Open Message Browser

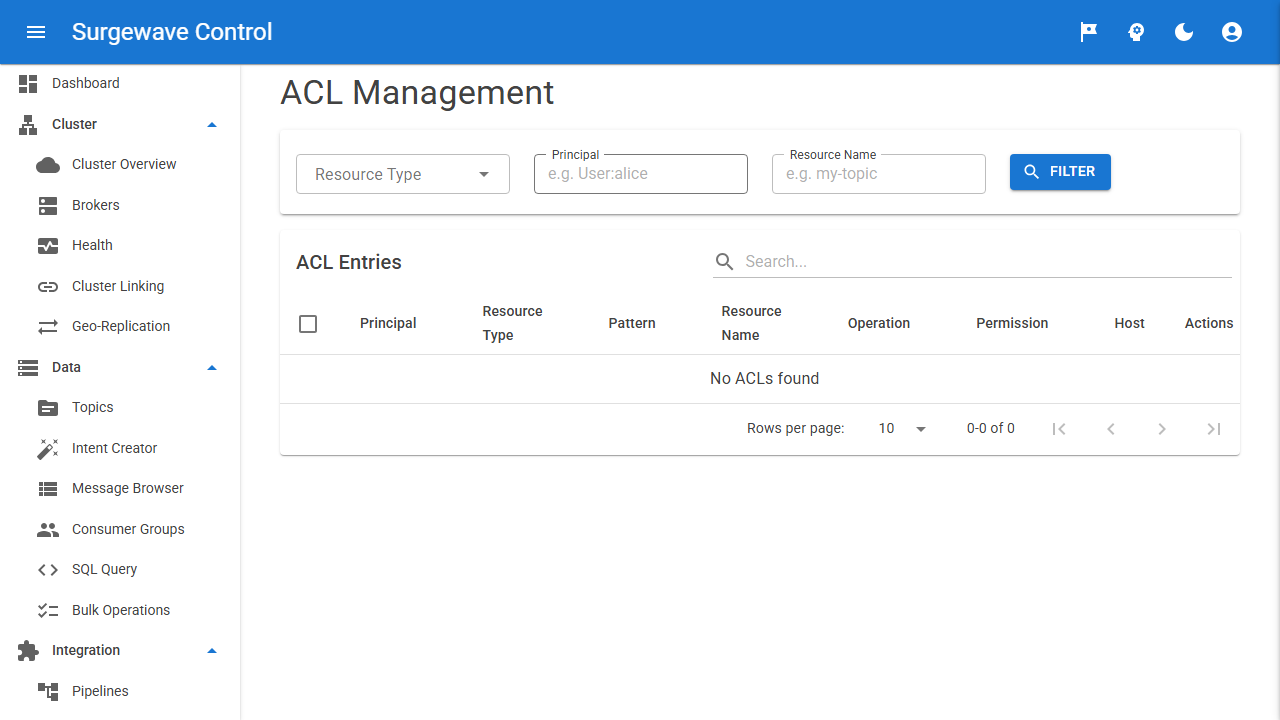120,488
